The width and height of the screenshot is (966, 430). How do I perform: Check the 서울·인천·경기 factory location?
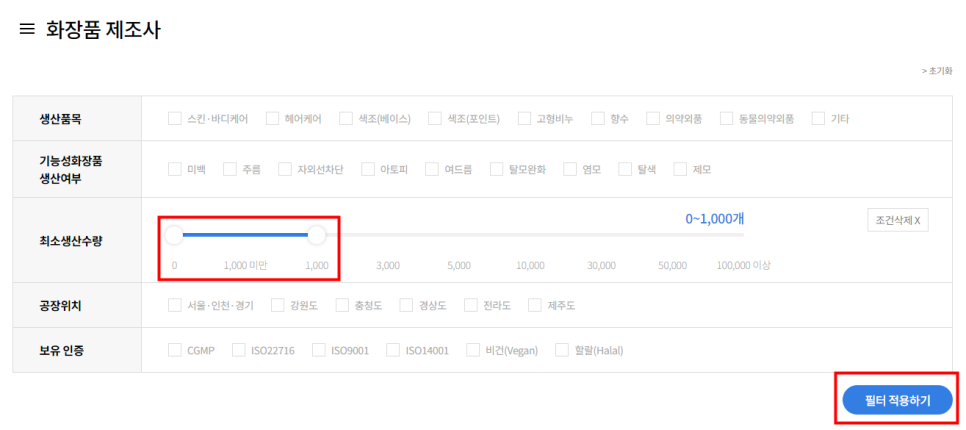coord(176,305)
